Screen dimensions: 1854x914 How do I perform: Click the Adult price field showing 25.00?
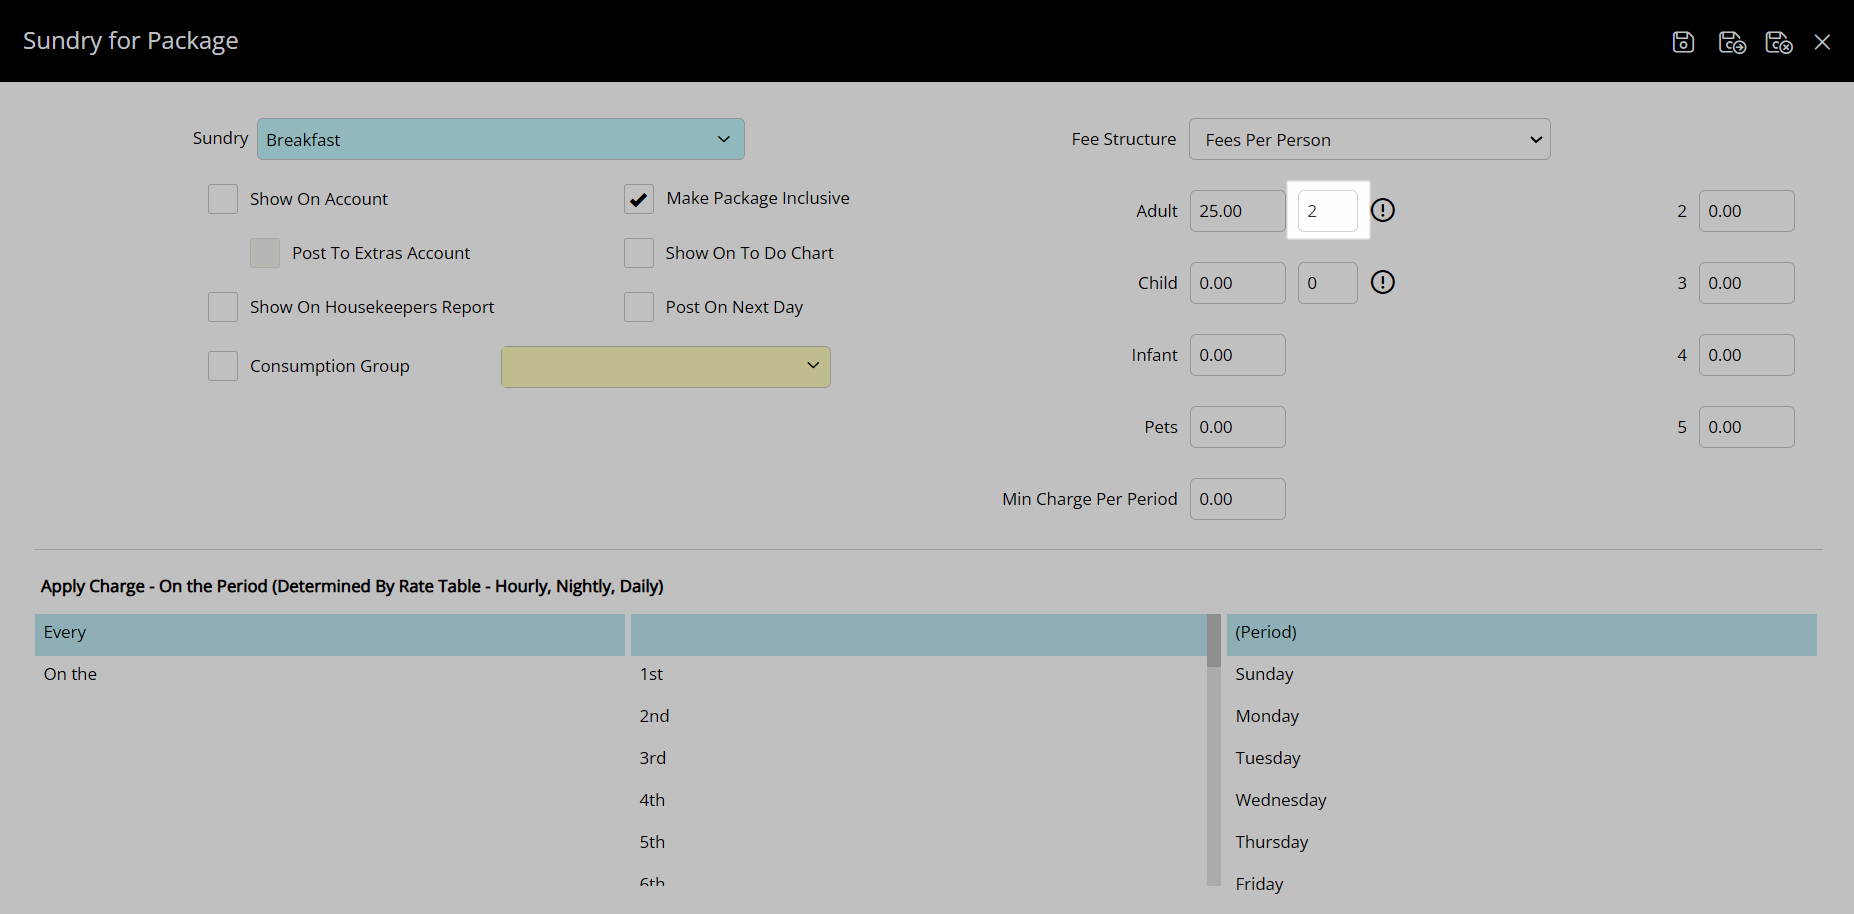(x=1237, y=212)
